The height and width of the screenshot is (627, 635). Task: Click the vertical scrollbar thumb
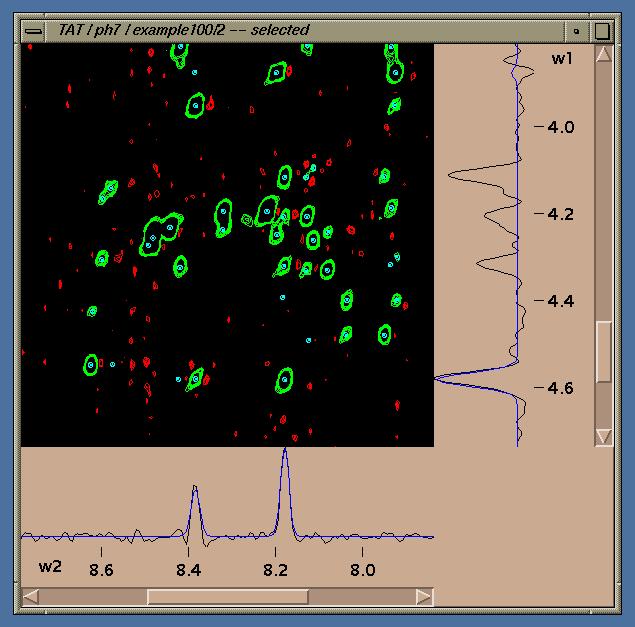click(603, 351)
